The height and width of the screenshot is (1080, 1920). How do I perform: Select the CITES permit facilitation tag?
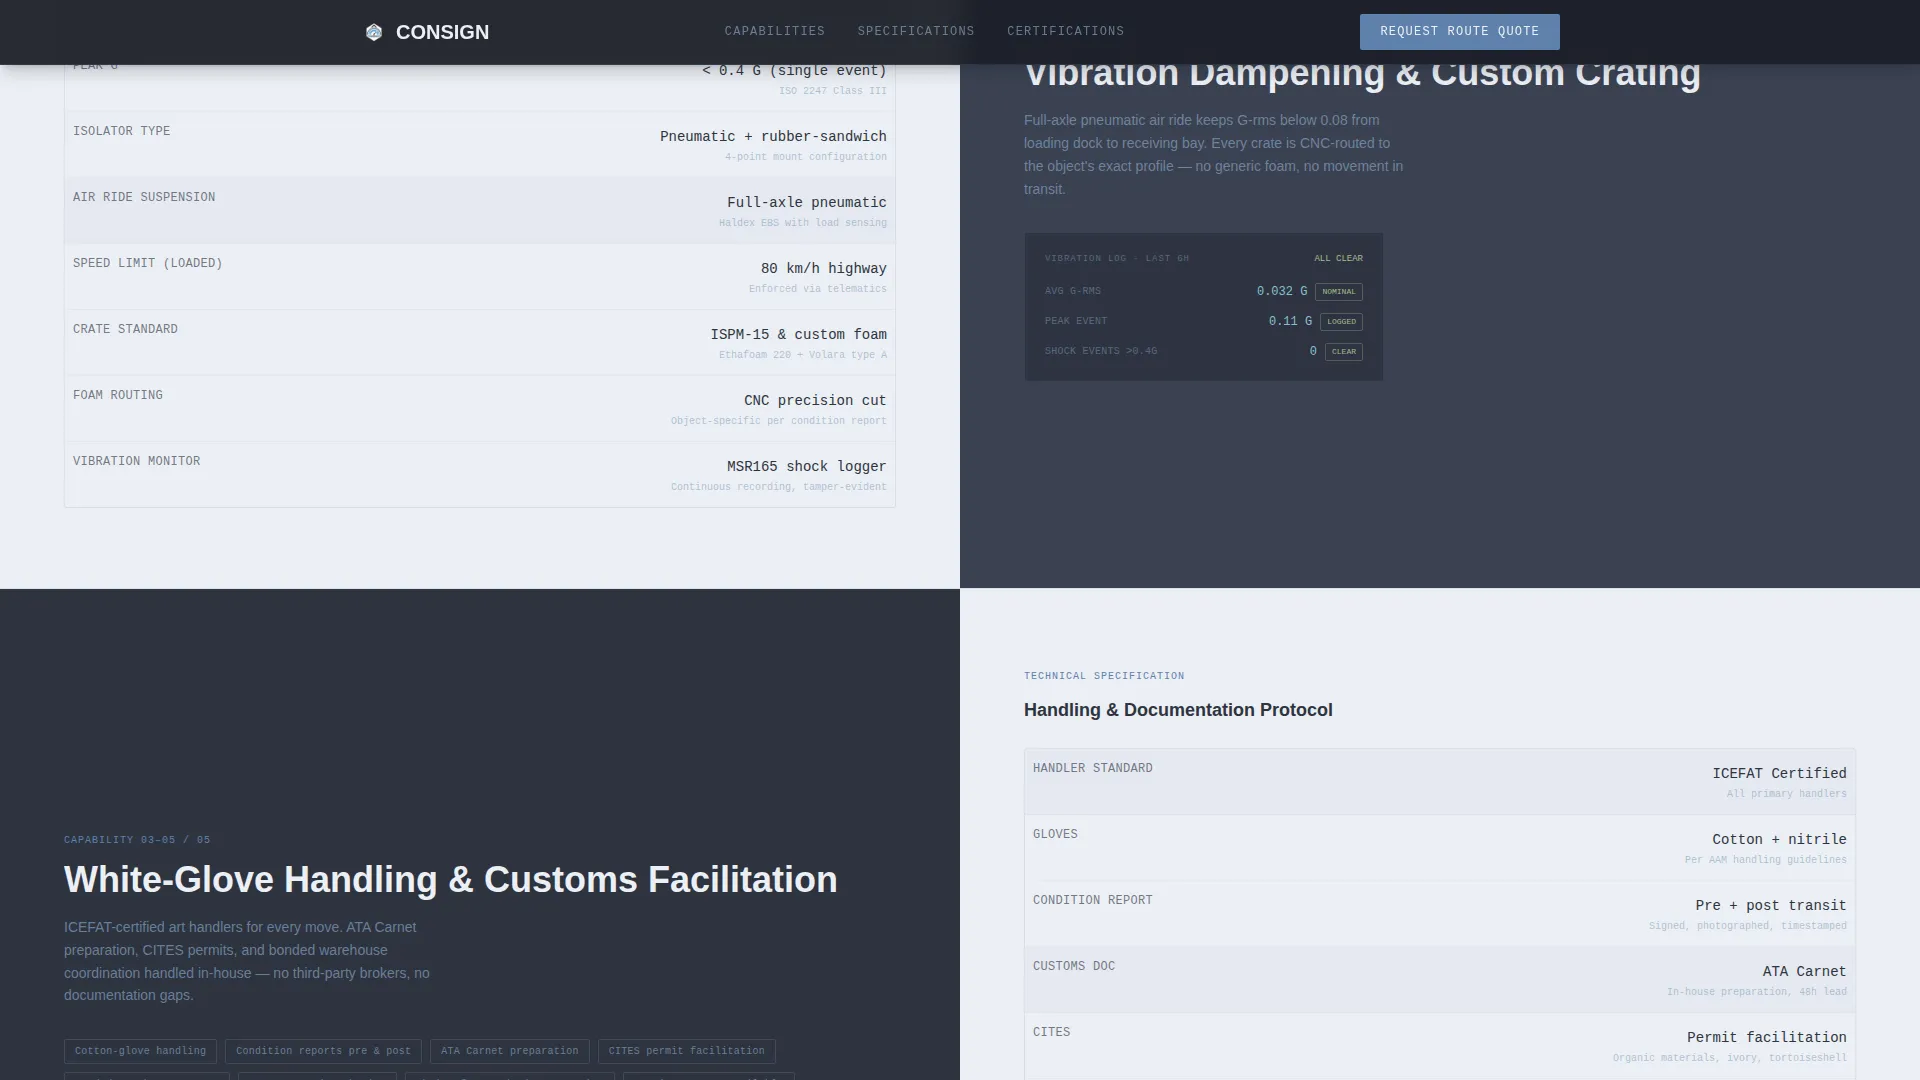tap(687, 1051)
